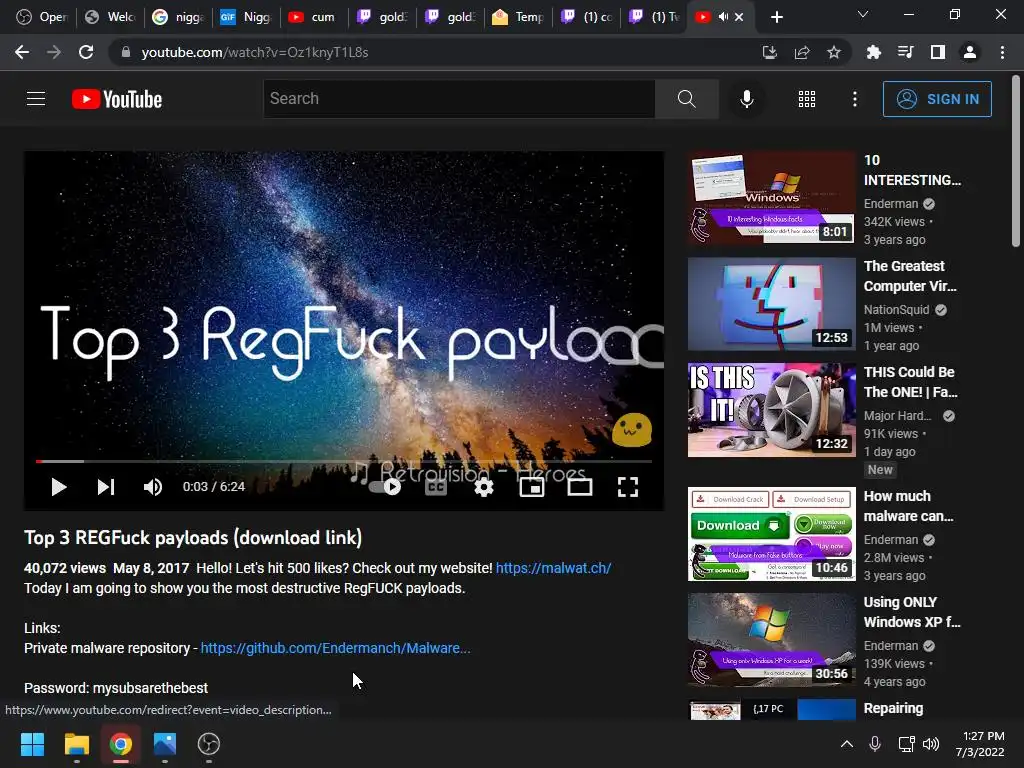Open Chrome three-dot menu
The width and height of the screenshot is (1024, 768).
click(x=1002, y=52)
